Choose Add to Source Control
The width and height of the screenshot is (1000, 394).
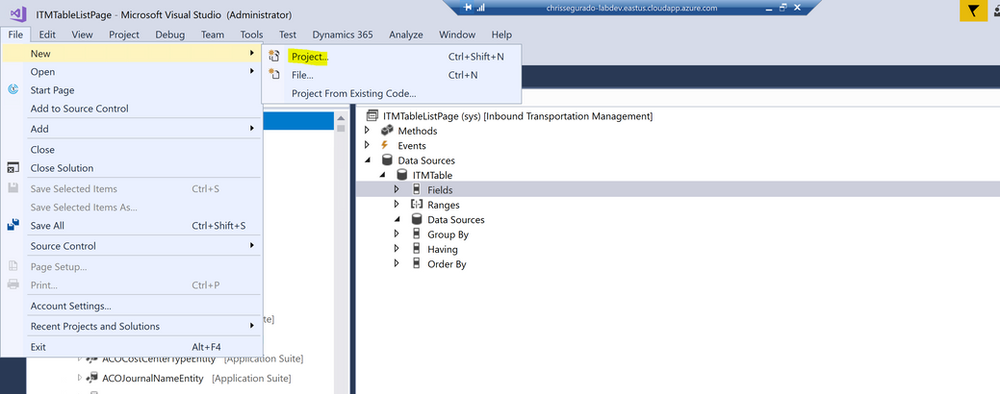click(131, 108)
